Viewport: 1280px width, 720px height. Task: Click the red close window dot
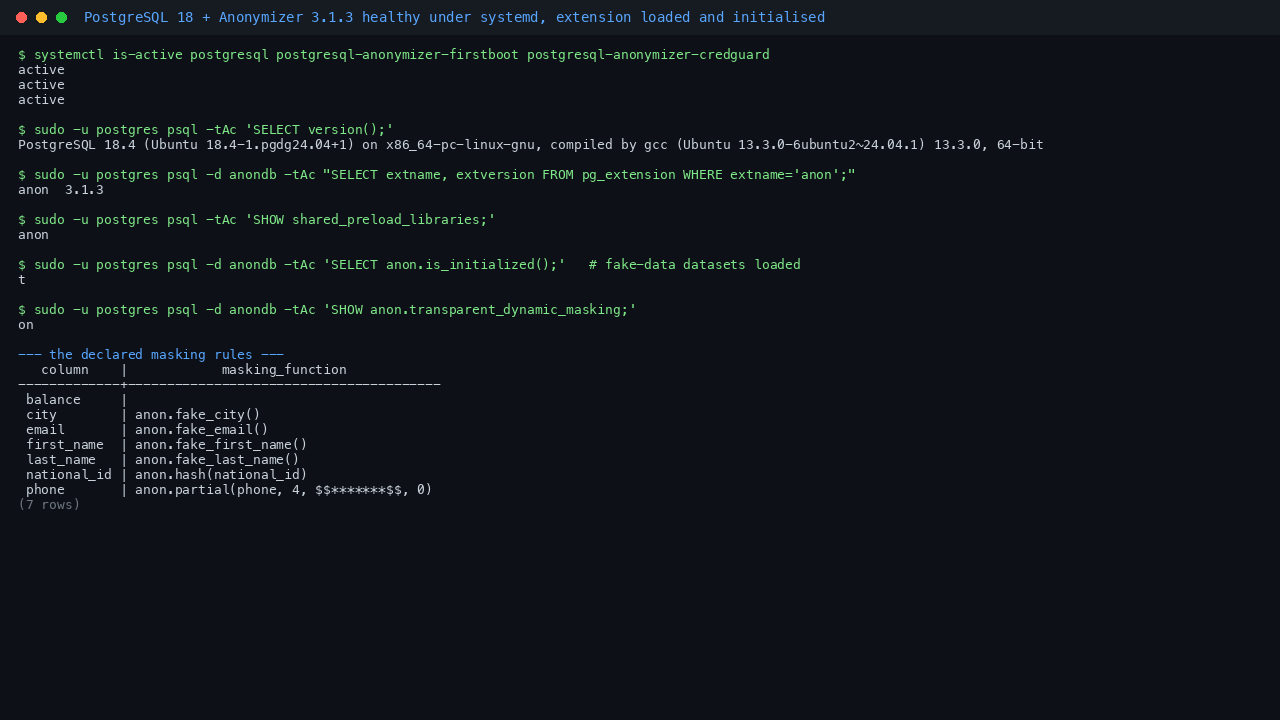21,18
